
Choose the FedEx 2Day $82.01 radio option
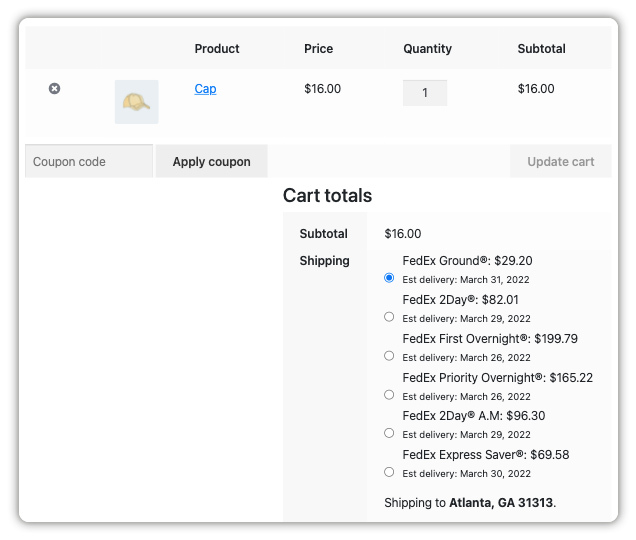pyautogui.click(x=389, y=316)
